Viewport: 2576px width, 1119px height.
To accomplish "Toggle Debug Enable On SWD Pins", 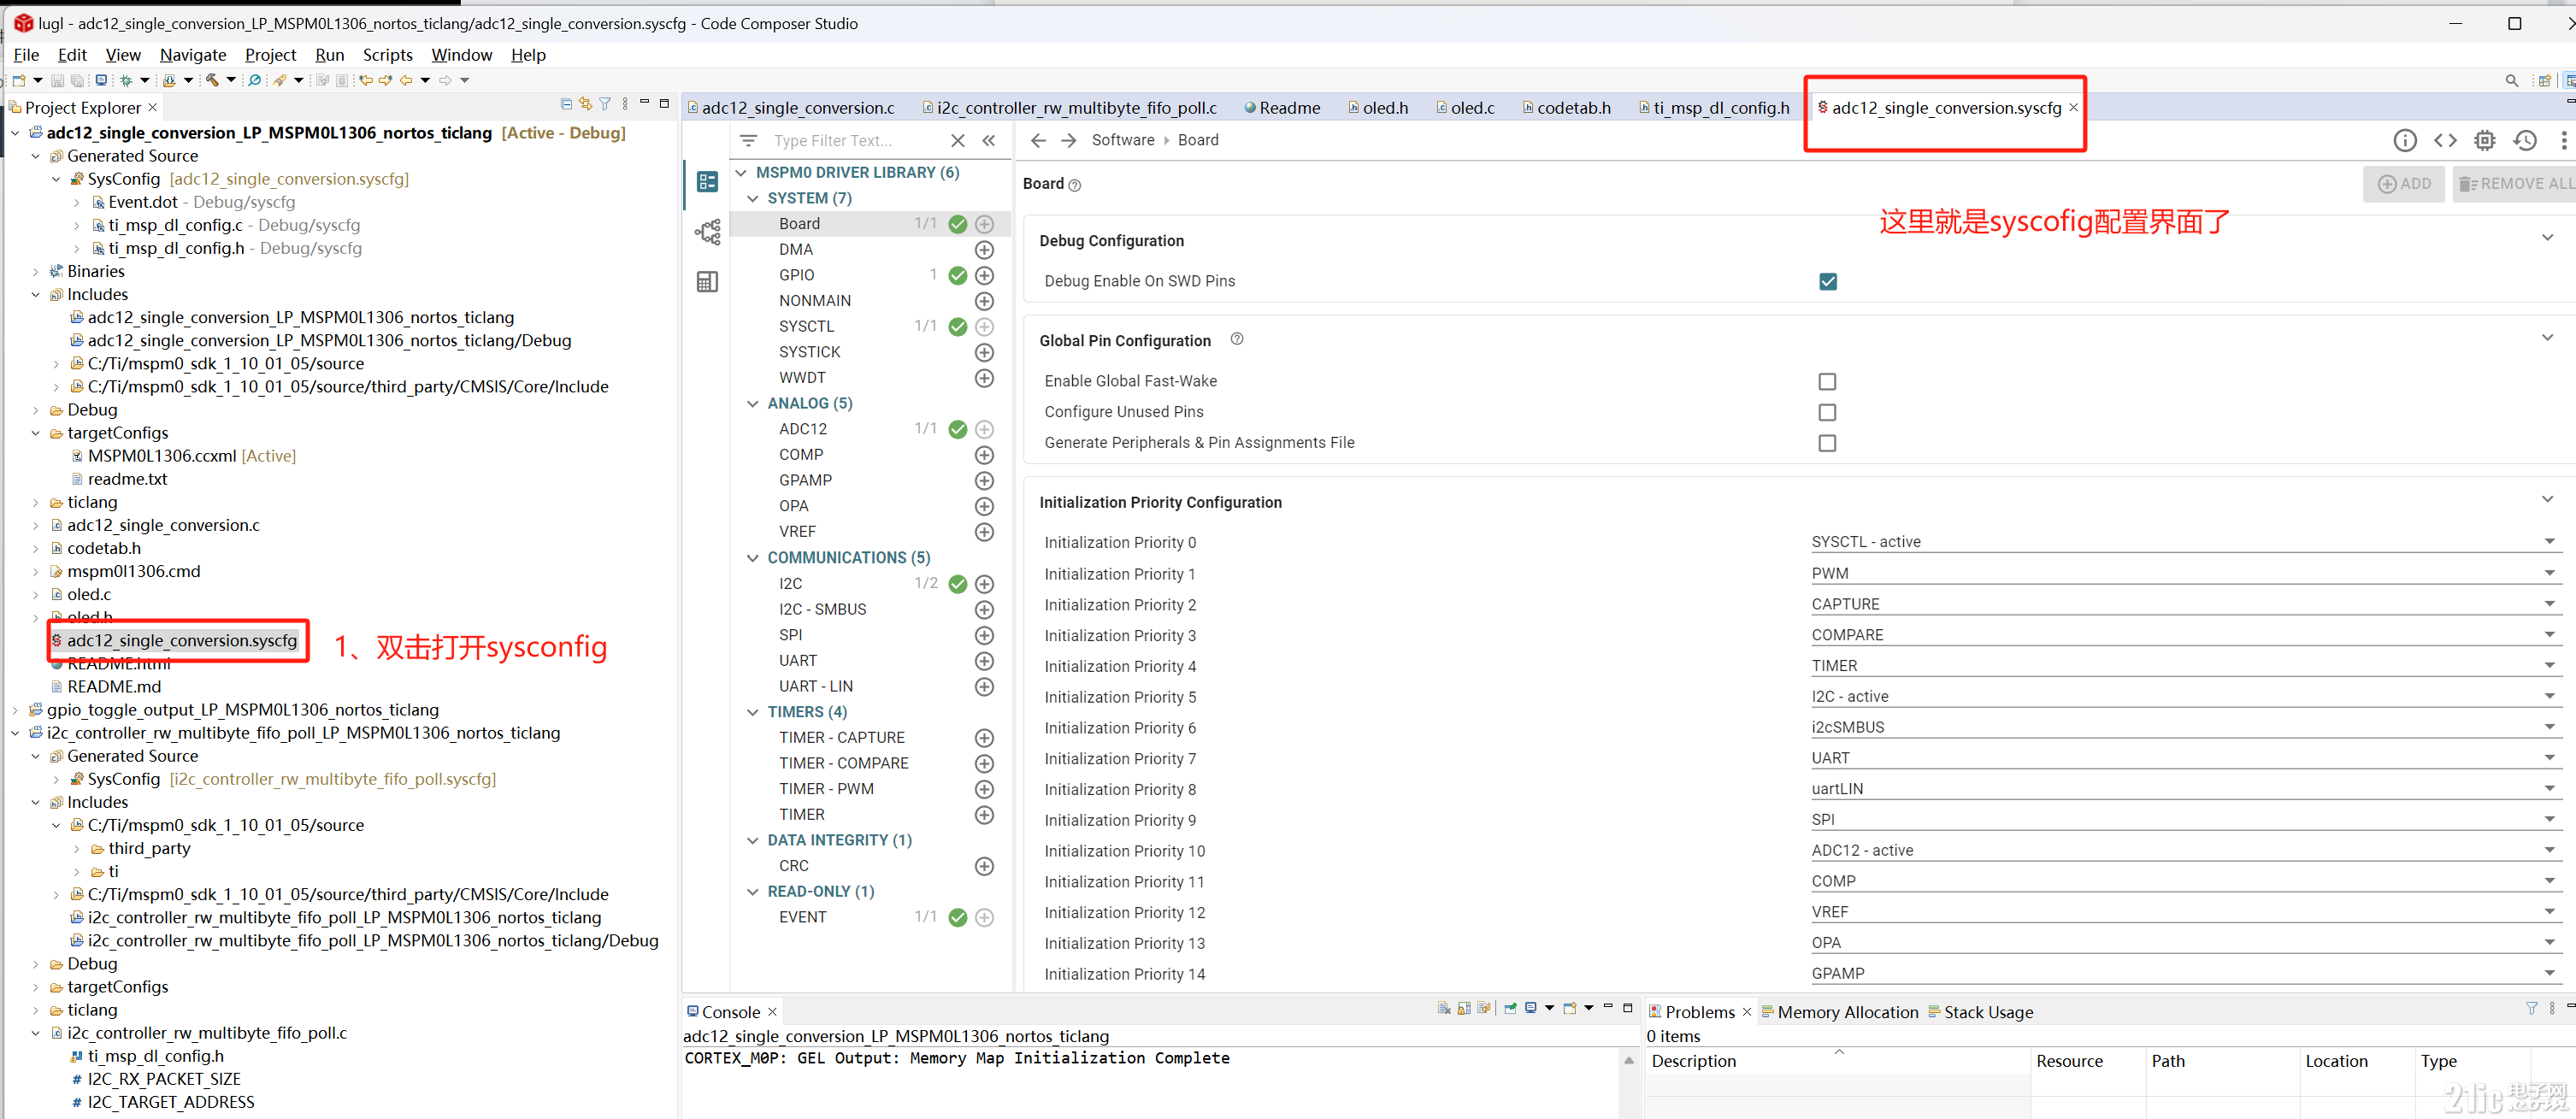I will pyautogui.click(x=1827, y=282).
